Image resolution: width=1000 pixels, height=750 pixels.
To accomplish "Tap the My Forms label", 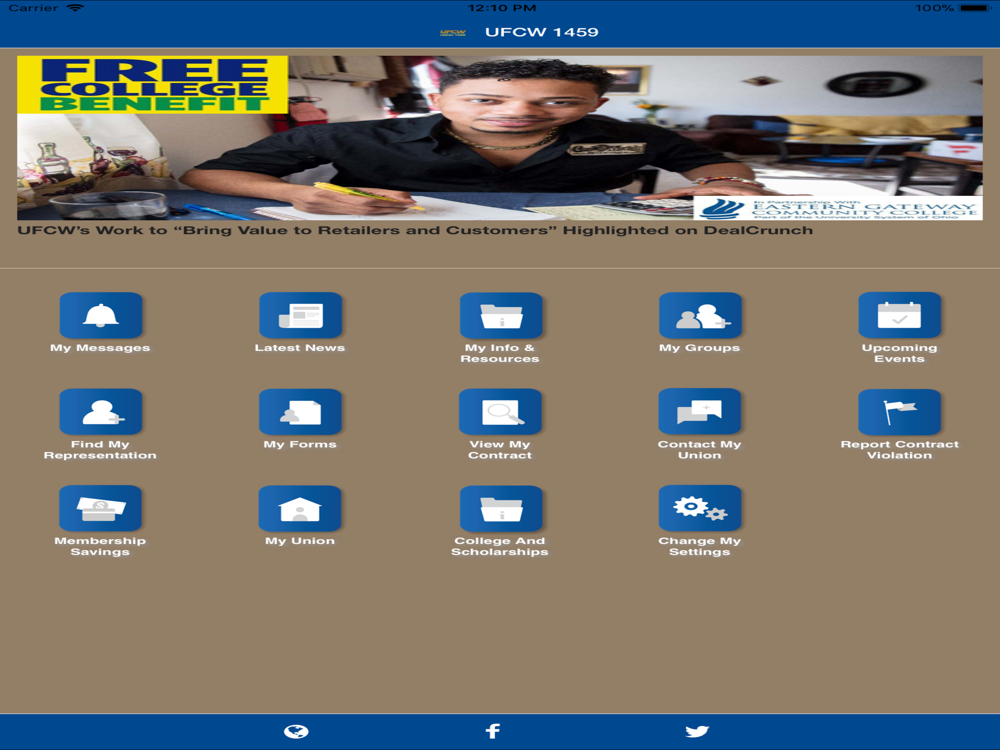I will tap(300, 444).
